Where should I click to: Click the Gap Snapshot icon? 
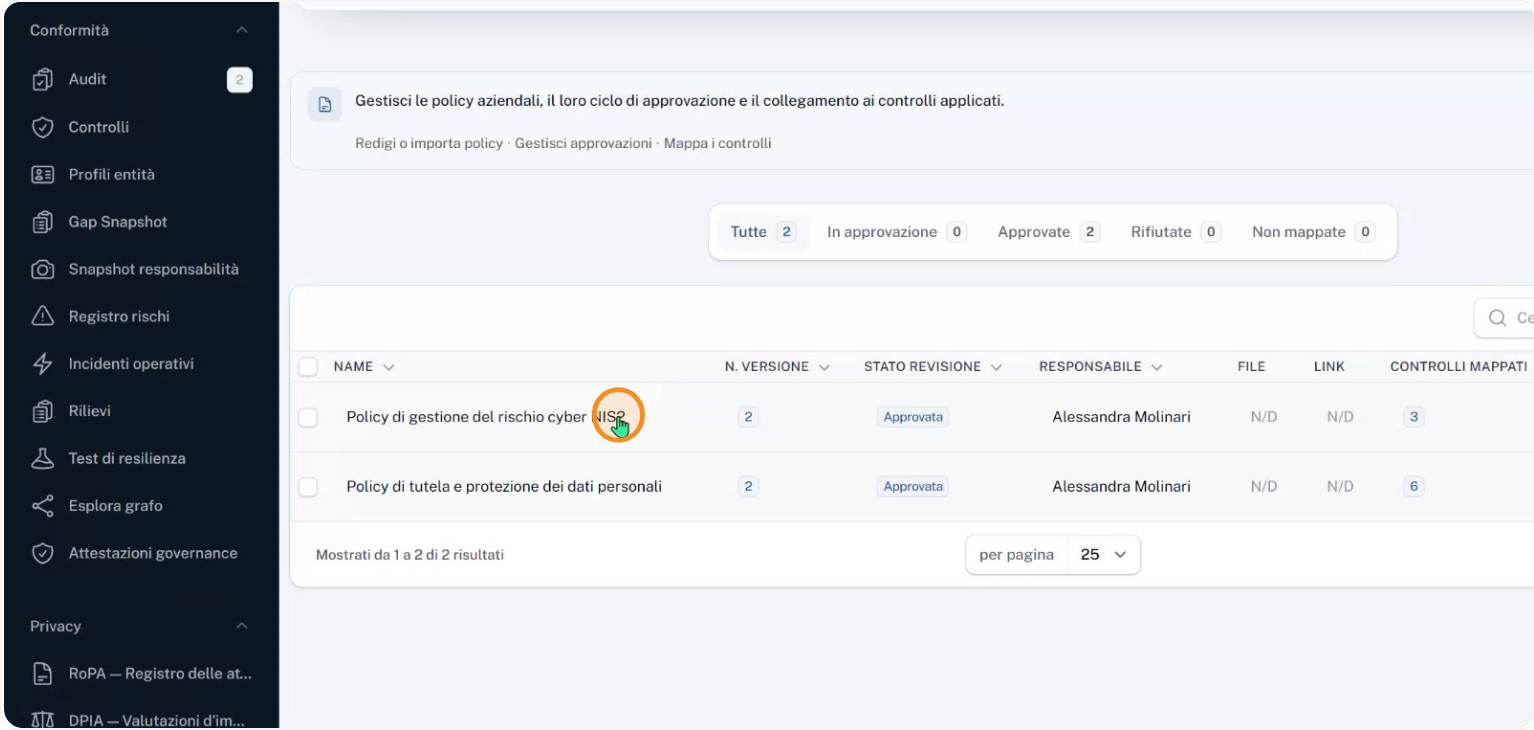[x=42, y=222]
